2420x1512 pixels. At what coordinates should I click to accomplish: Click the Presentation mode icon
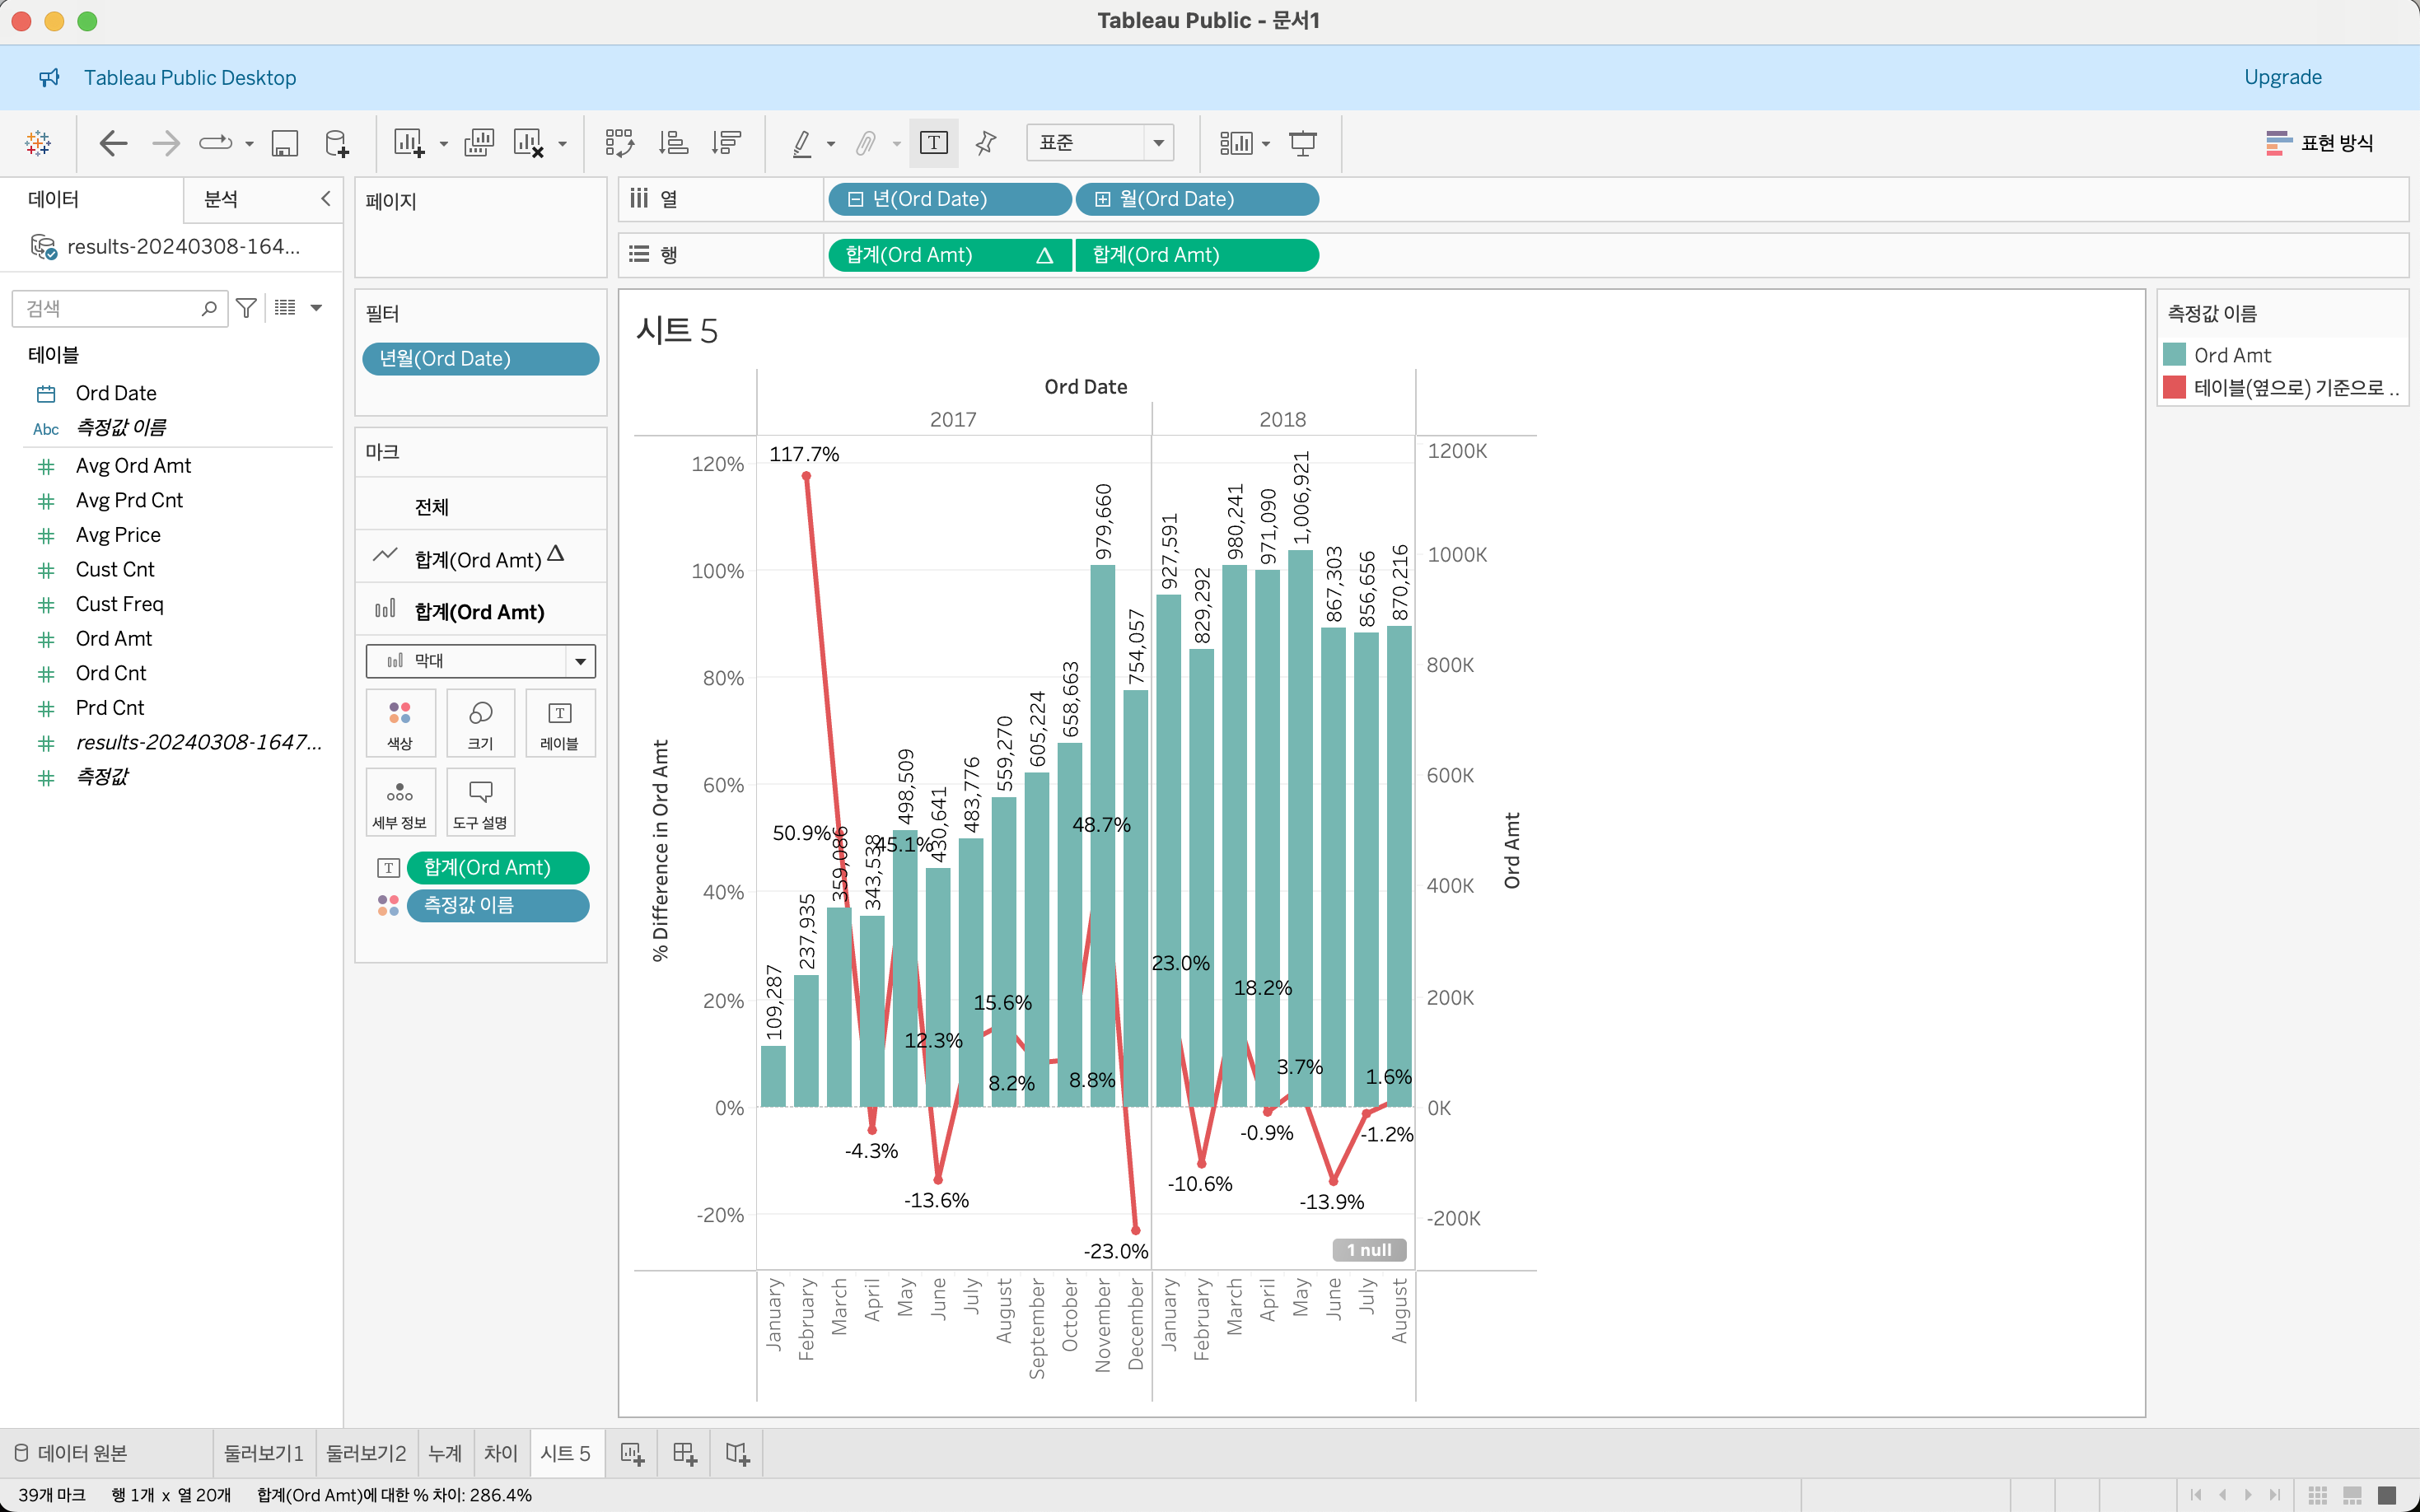[1302, 143]
